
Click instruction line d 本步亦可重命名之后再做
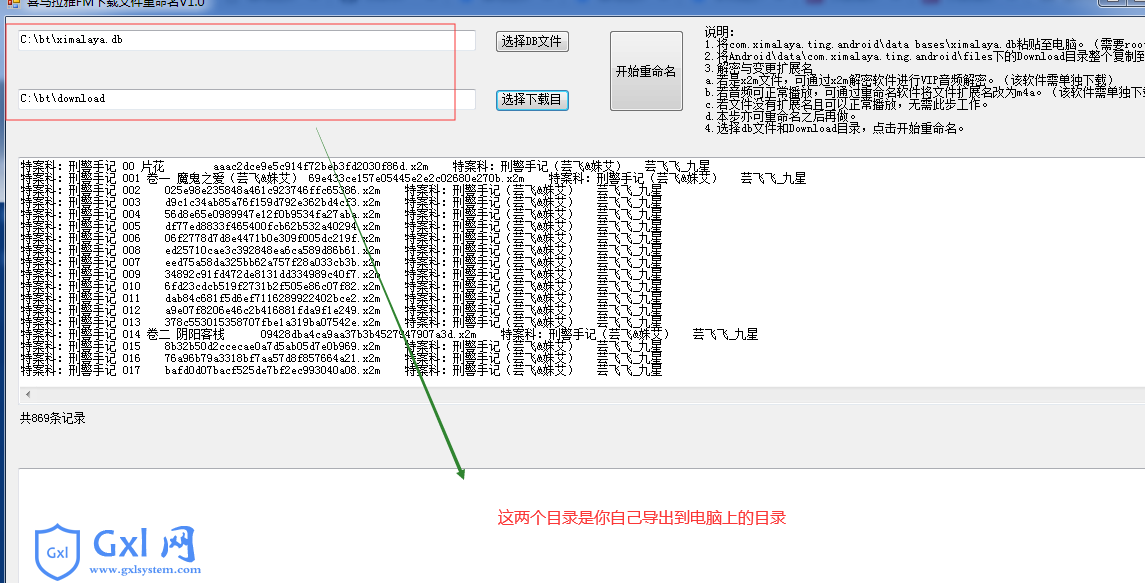(x=781, y=116)
